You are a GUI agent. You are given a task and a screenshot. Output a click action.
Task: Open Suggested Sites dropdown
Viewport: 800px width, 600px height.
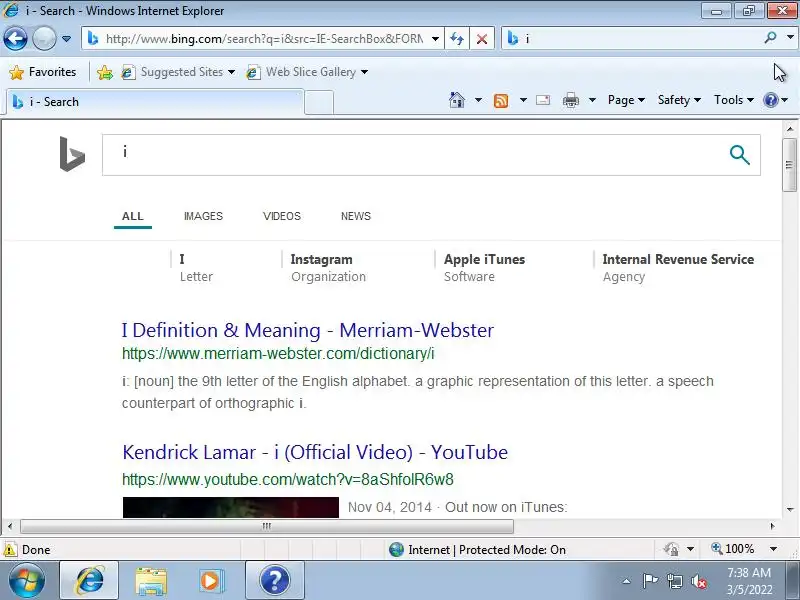pos(178,72)
